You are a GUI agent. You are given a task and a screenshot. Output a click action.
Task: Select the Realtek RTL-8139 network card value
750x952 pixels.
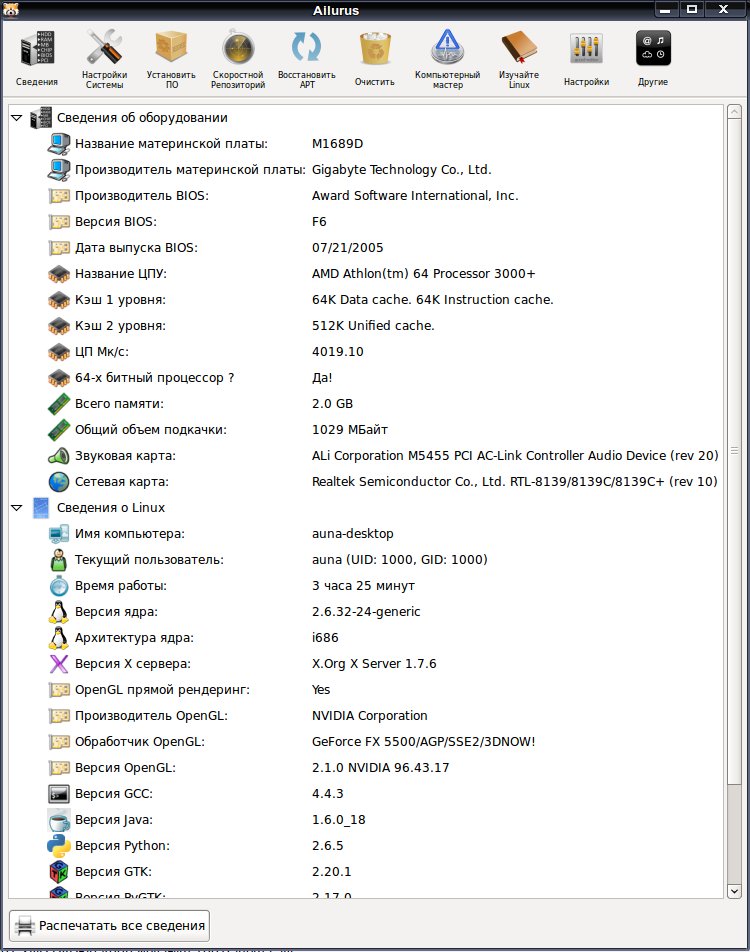coord(514,482)
